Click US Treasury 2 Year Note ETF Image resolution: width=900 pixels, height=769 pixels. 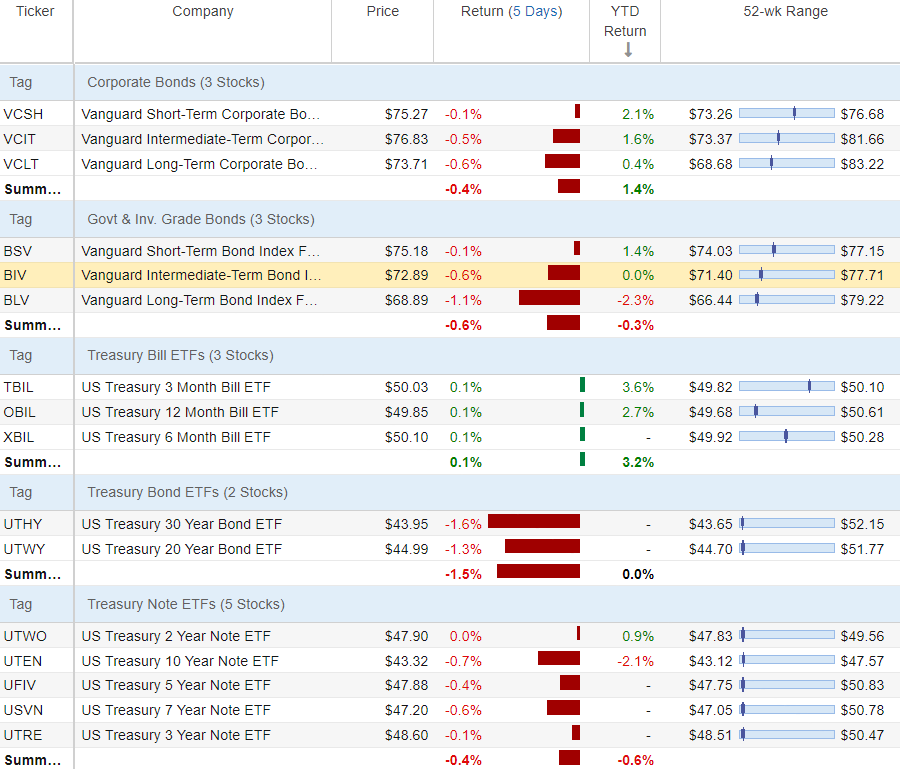point(176,636)
